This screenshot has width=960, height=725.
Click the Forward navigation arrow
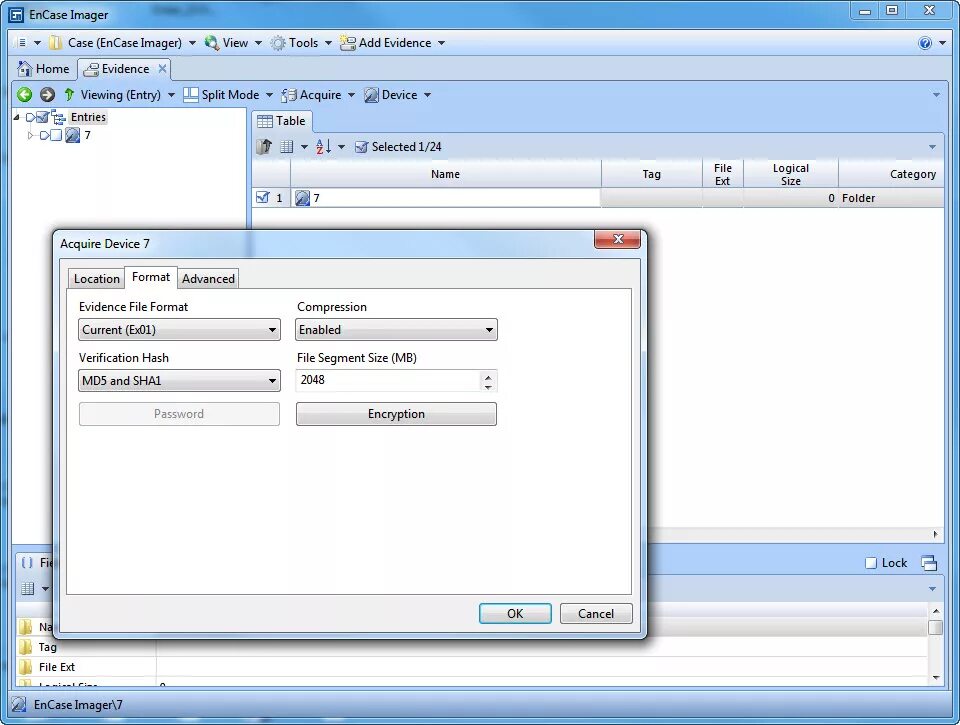point(47,94)
